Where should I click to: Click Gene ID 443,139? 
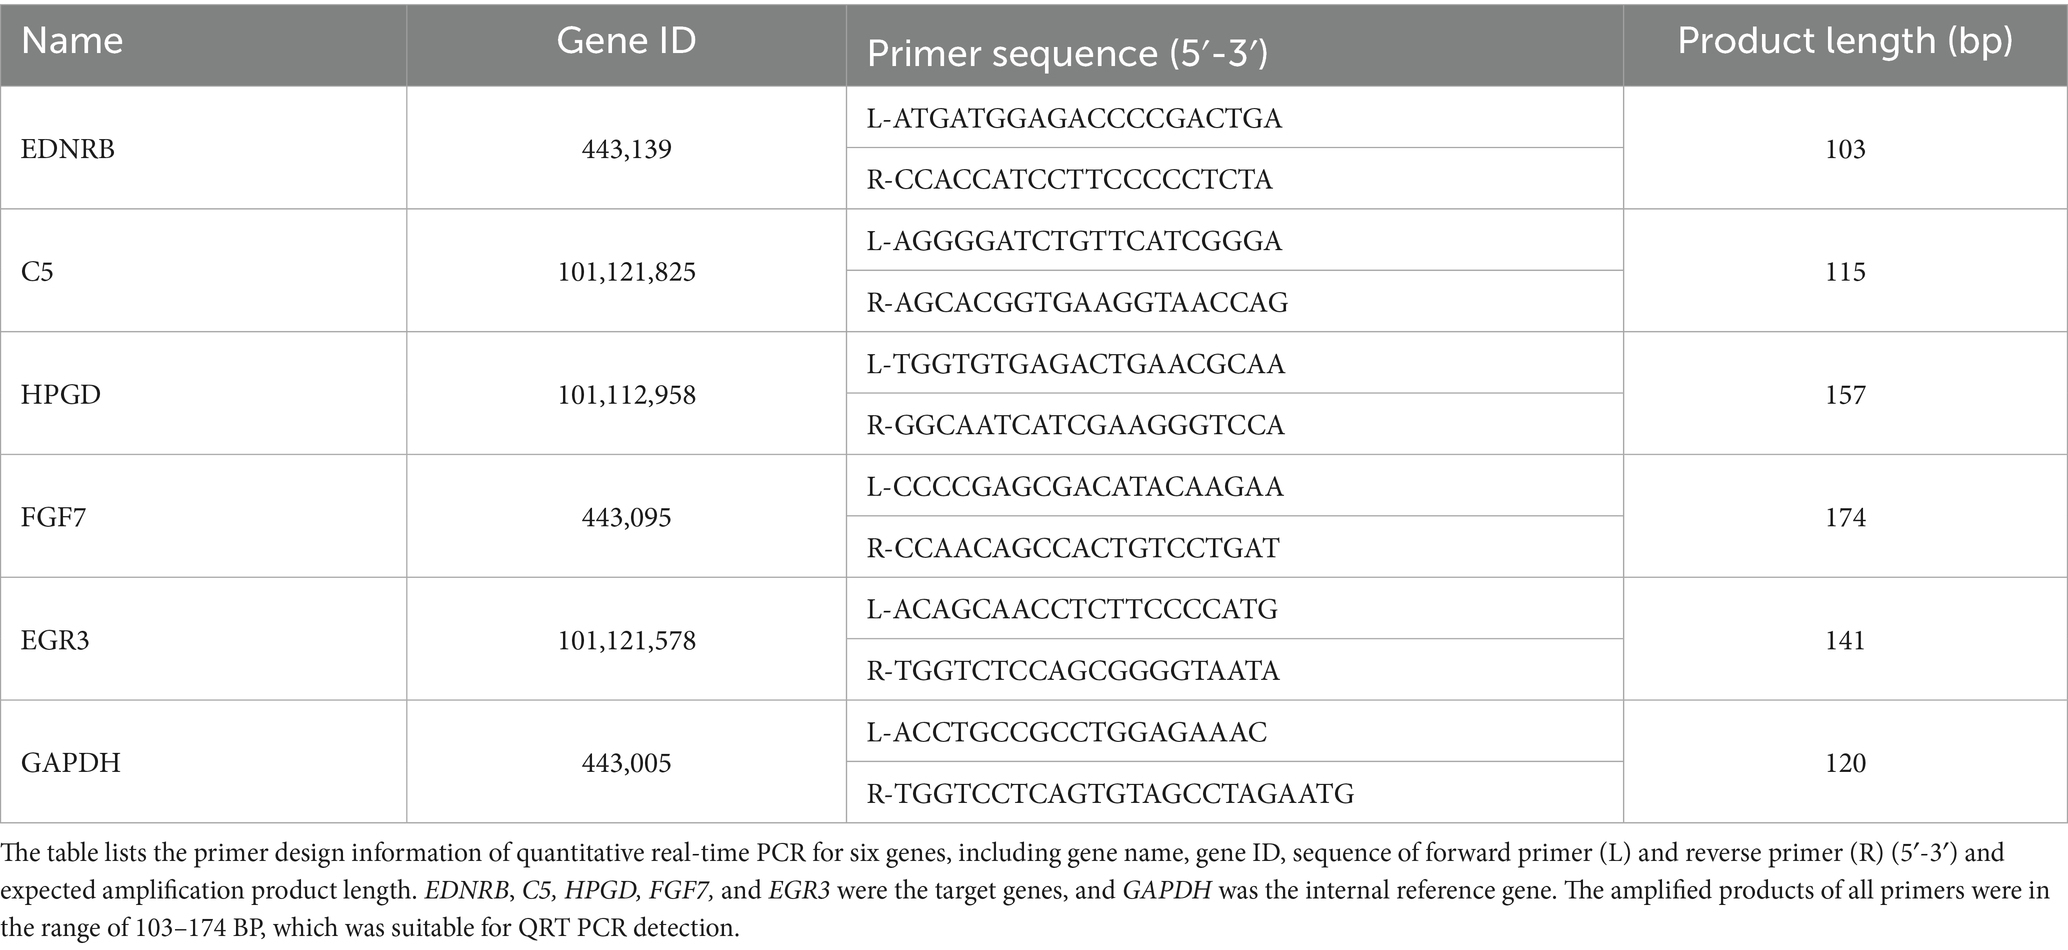[626, 149]
